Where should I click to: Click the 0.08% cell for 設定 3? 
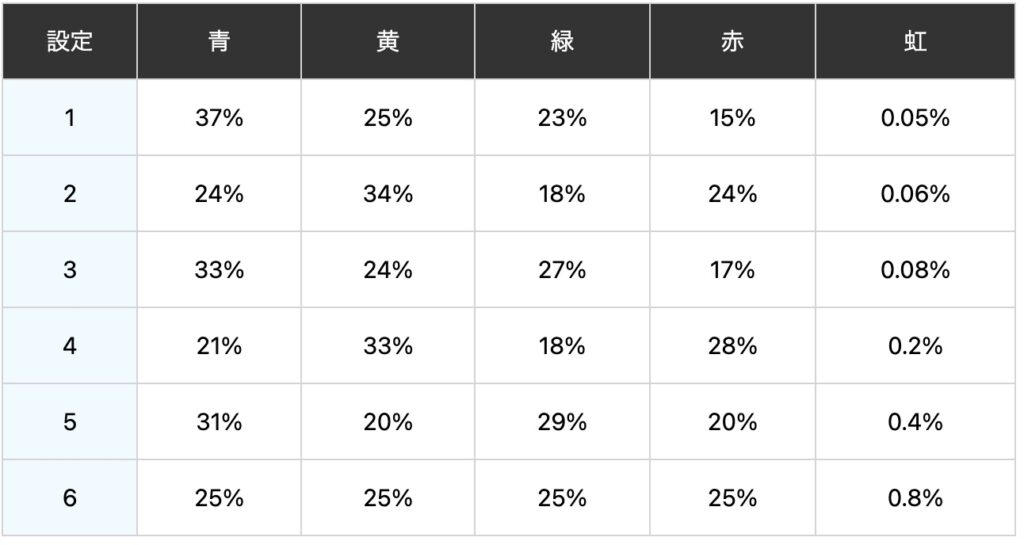click(x=915, y=270)
